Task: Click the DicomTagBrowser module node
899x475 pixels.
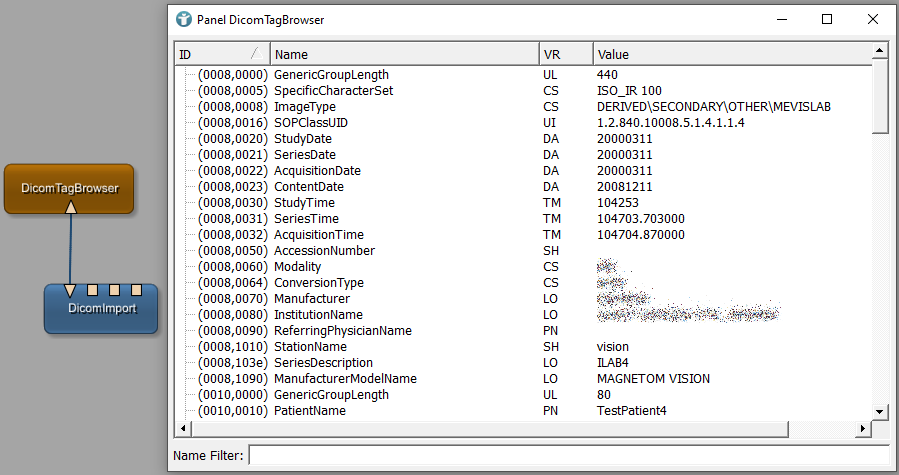Action: [x=69, y=187]
